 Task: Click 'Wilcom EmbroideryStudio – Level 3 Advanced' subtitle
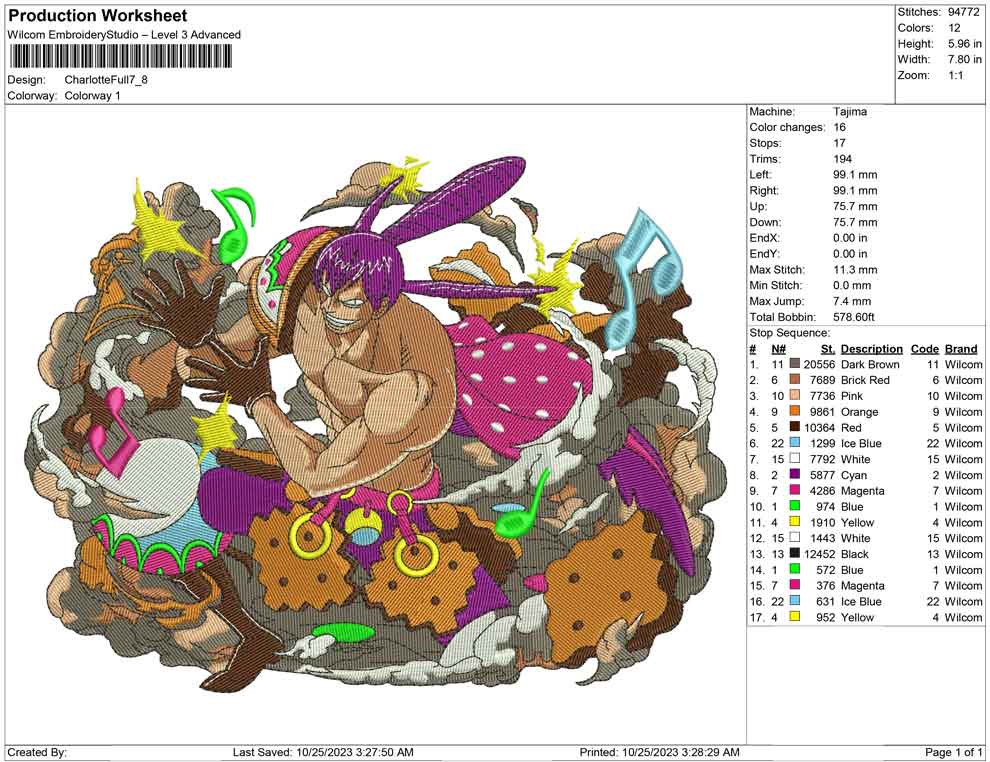coord(124,35)
